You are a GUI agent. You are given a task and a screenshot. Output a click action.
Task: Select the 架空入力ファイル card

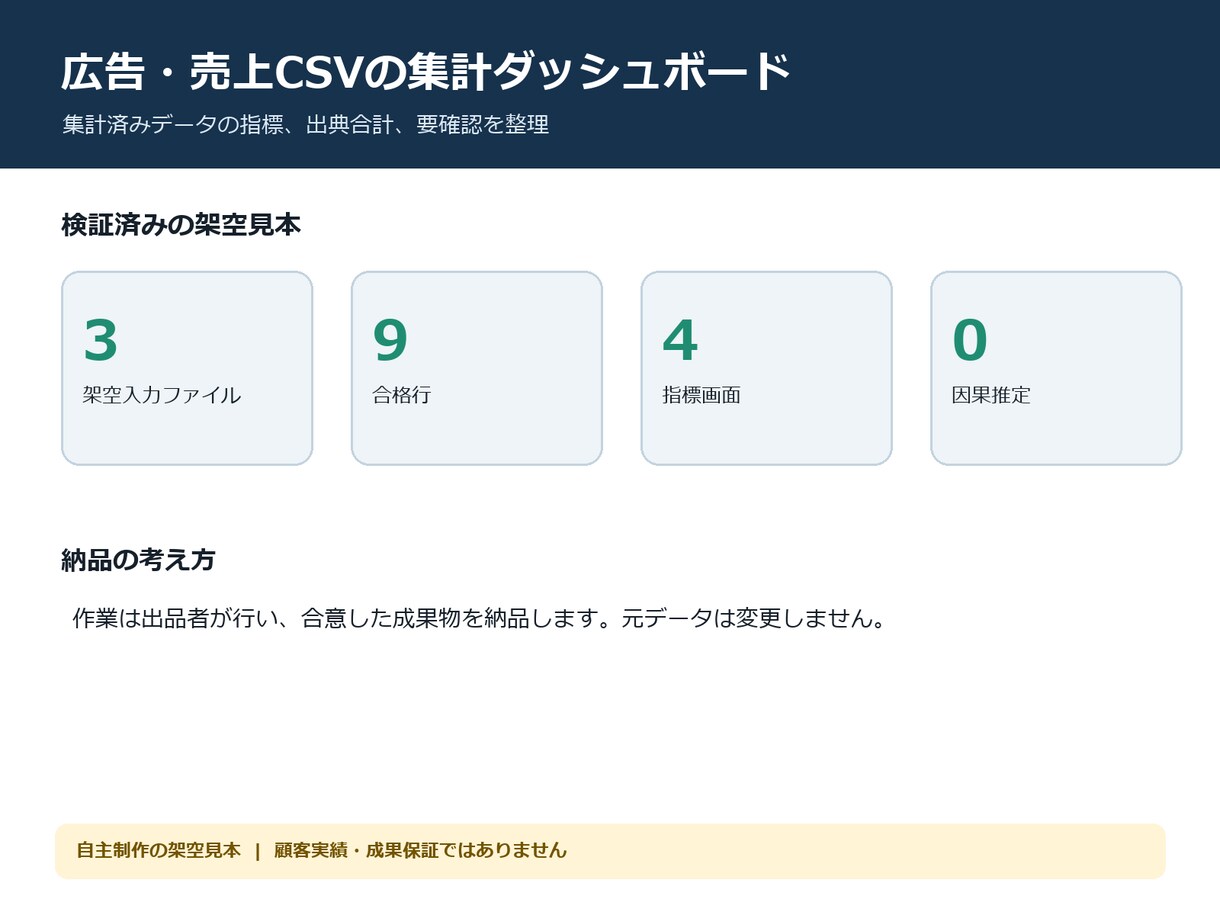[x=187, y=368]
